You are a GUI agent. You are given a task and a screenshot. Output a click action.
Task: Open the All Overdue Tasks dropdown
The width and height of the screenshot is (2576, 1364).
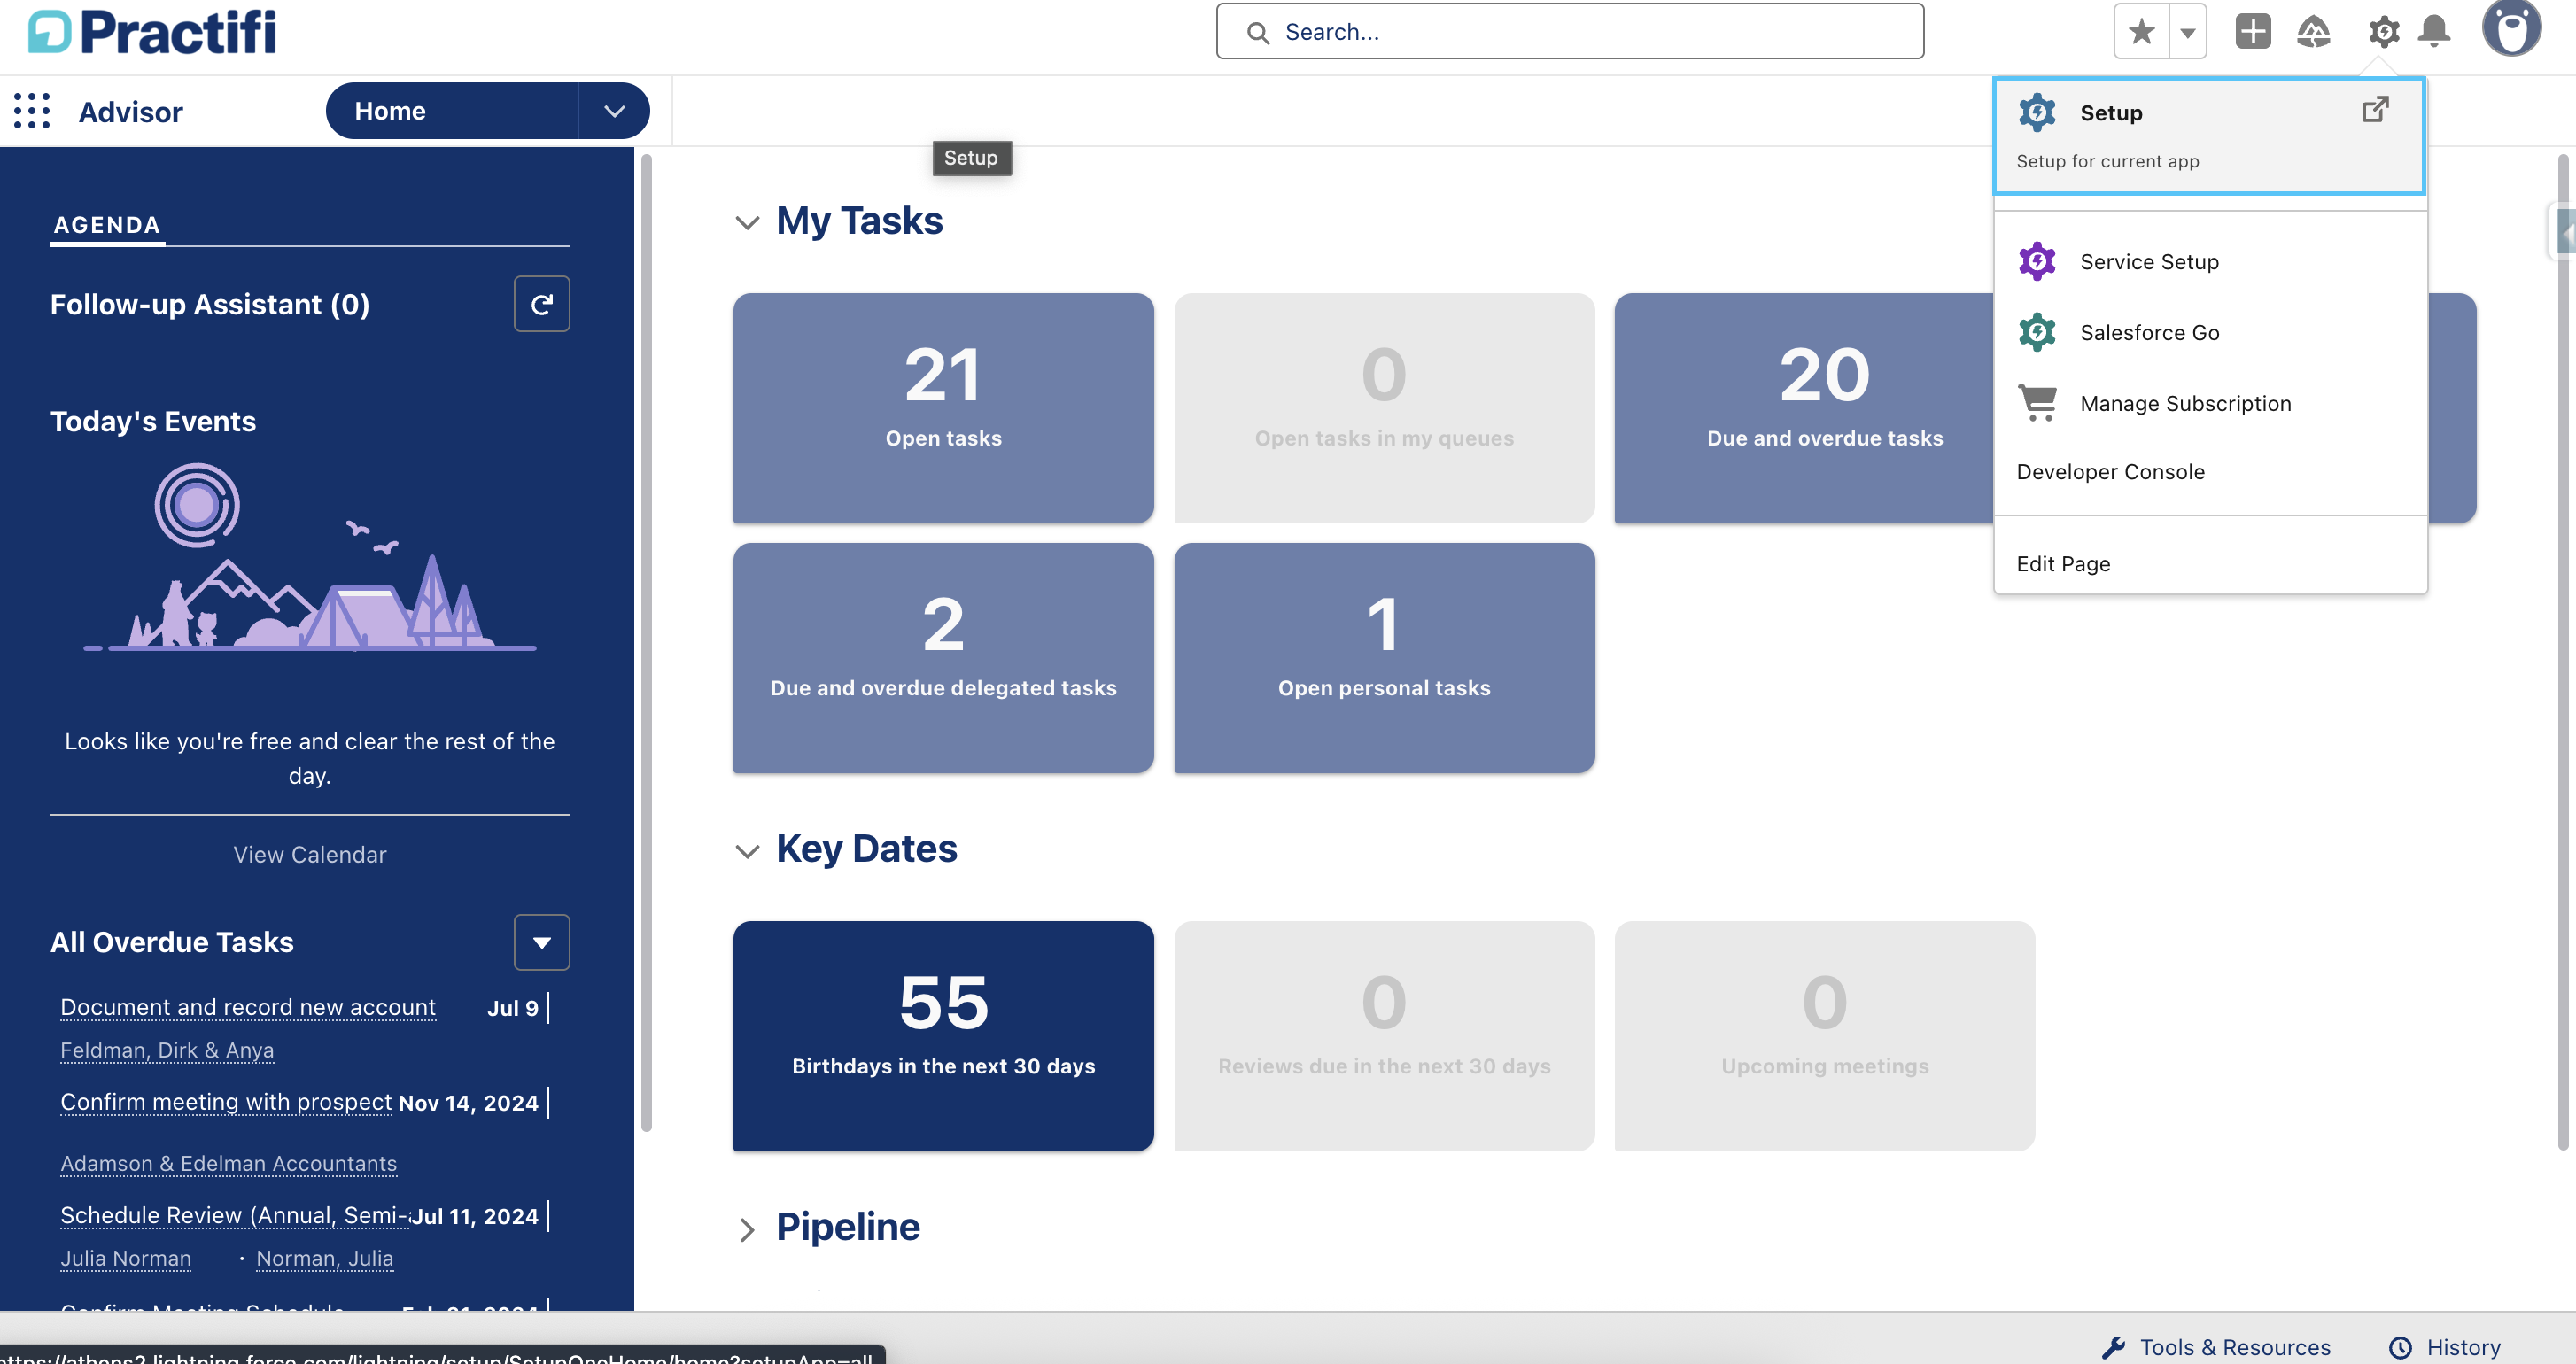tap(541, 941)
